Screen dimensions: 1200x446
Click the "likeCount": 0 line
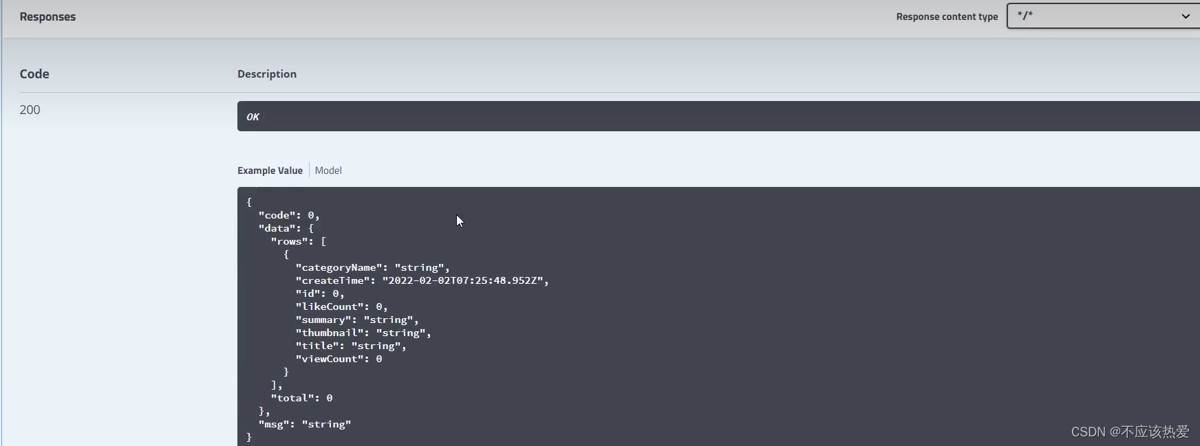click(x=341, y=306)
